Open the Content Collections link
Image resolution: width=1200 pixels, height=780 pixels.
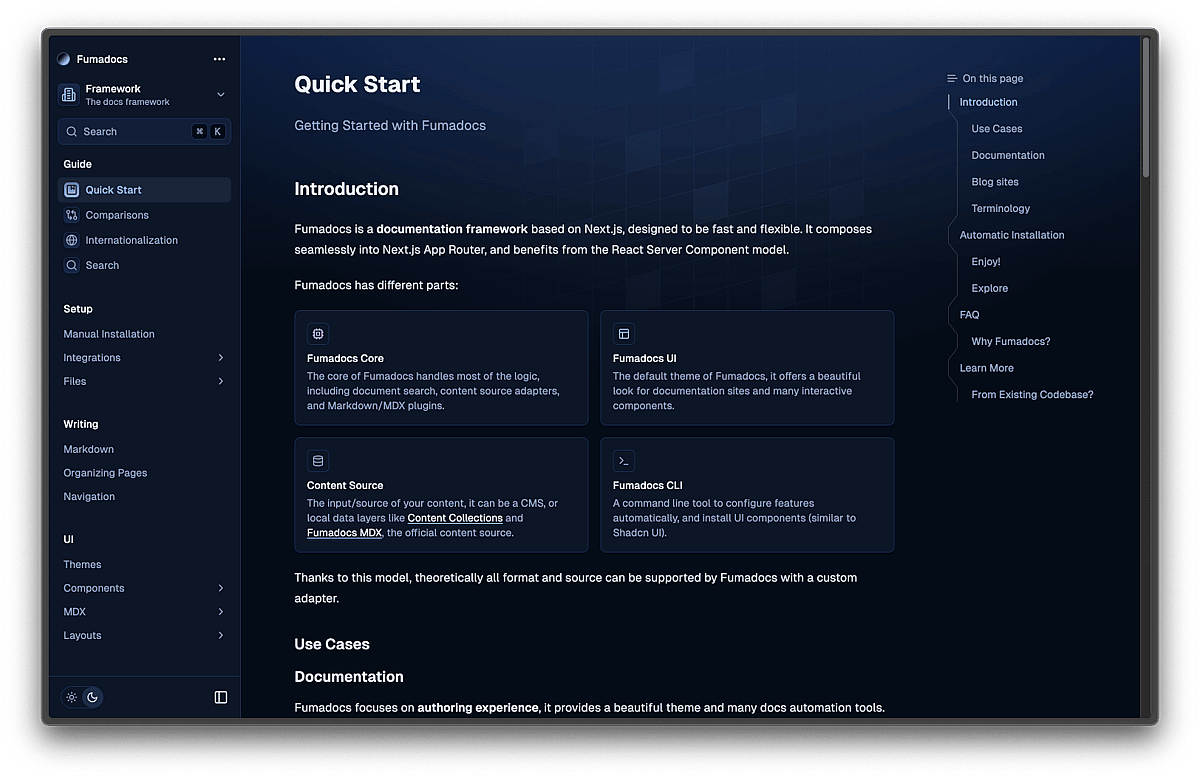coord(455,518)
